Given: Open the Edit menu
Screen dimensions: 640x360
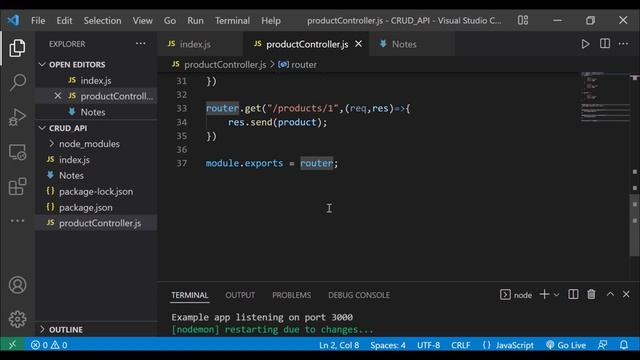Looking at the screenshot, I should click(x=64, y=20).
